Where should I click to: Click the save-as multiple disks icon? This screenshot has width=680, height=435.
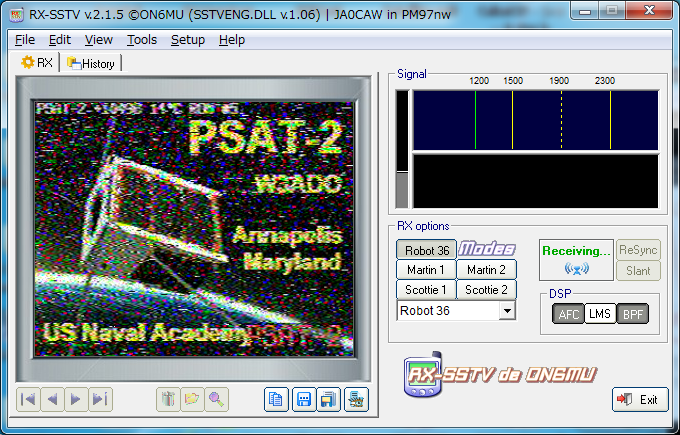click(x=329, y=399)
